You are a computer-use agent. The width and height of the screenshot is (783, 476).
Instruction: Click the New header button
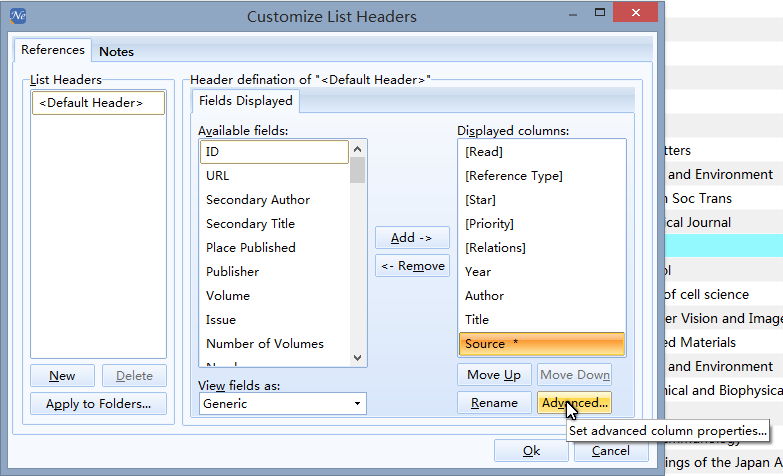62,376
